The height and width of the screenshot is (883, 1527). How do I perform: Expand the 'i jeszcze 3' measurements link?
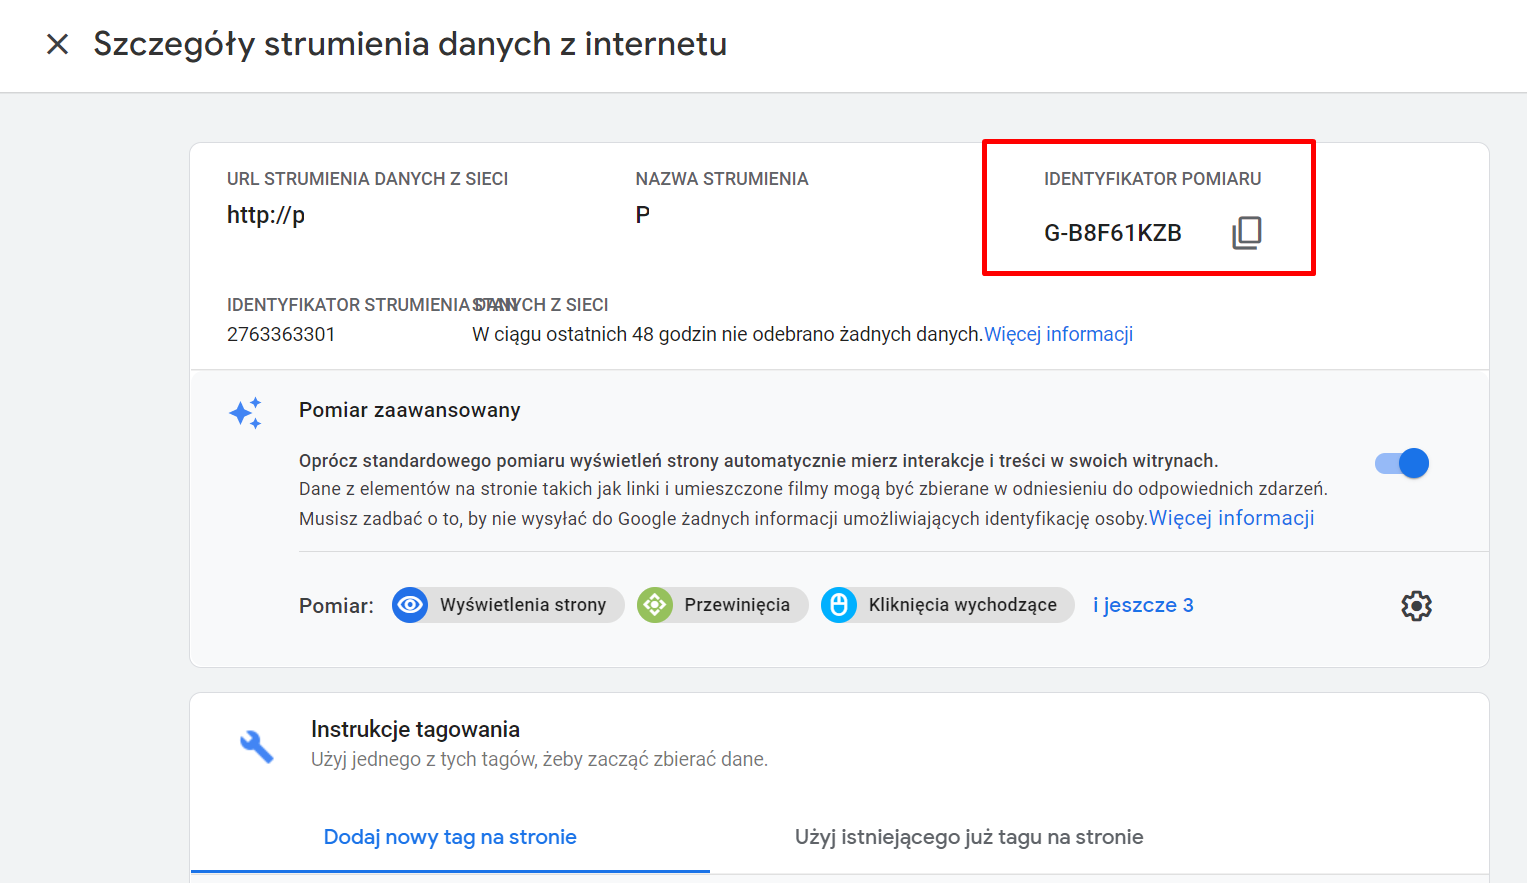(1143, 605)
